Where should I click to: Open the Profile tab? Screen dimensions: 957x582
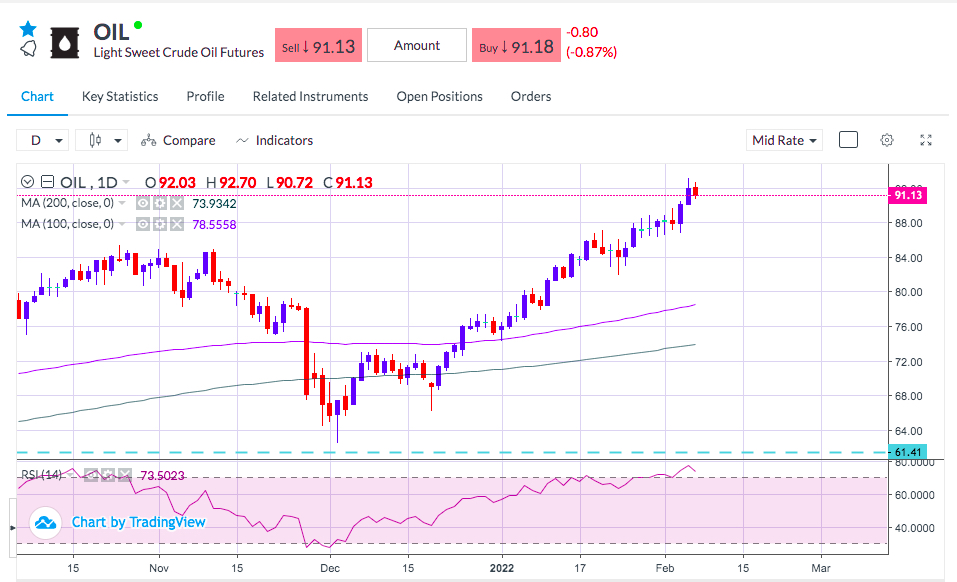tap(205, 96)
